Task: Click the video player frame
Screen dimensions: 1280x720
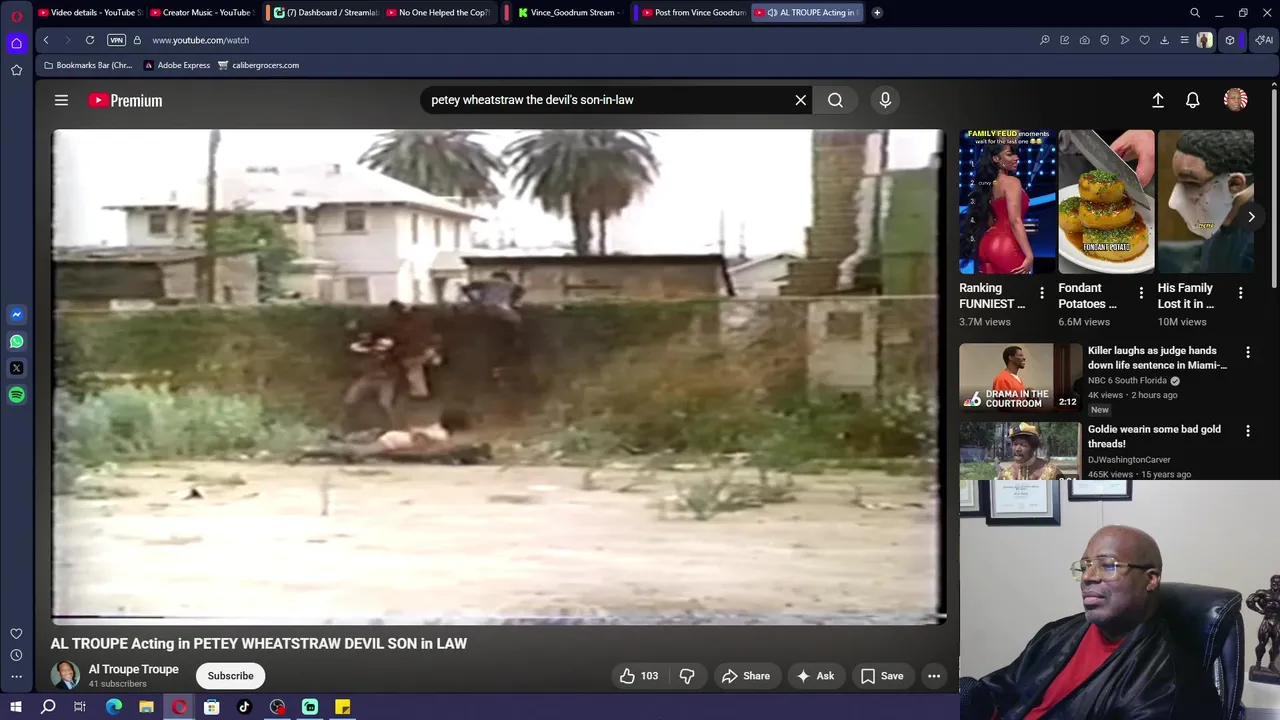Action: click(498, 375)
